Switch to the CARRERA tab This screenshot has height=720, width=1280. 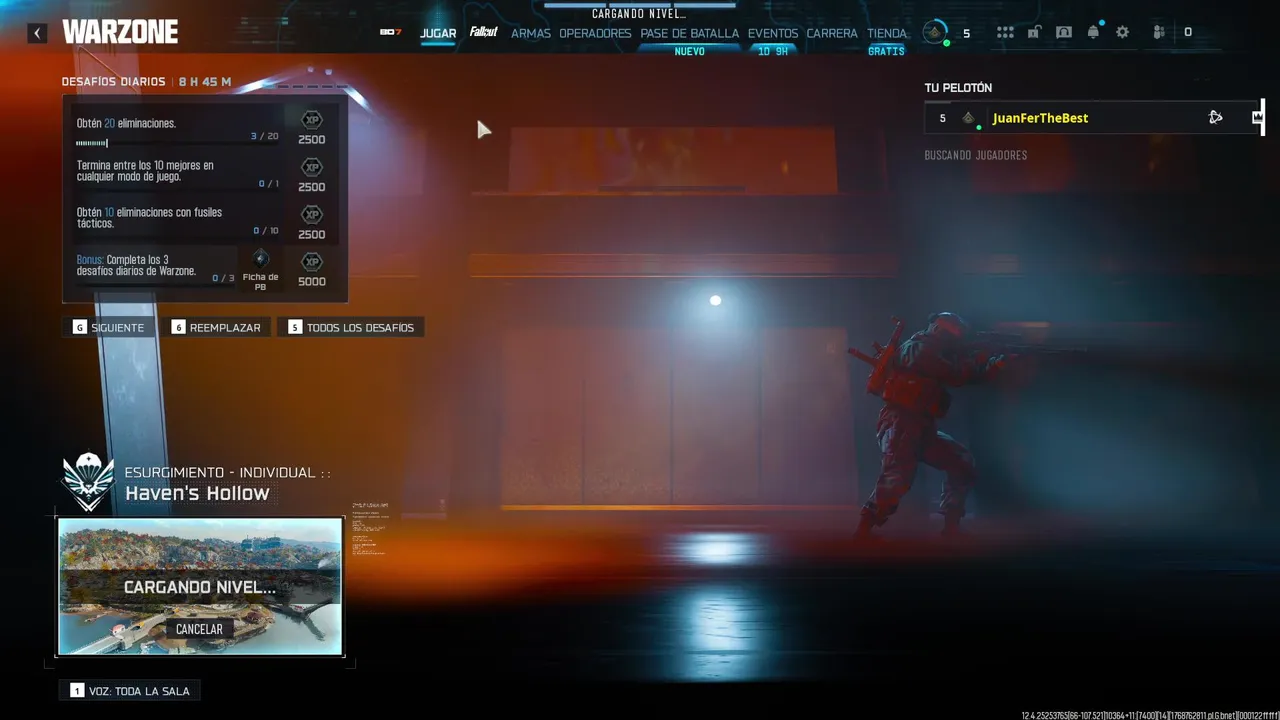[x=832, y=33]
